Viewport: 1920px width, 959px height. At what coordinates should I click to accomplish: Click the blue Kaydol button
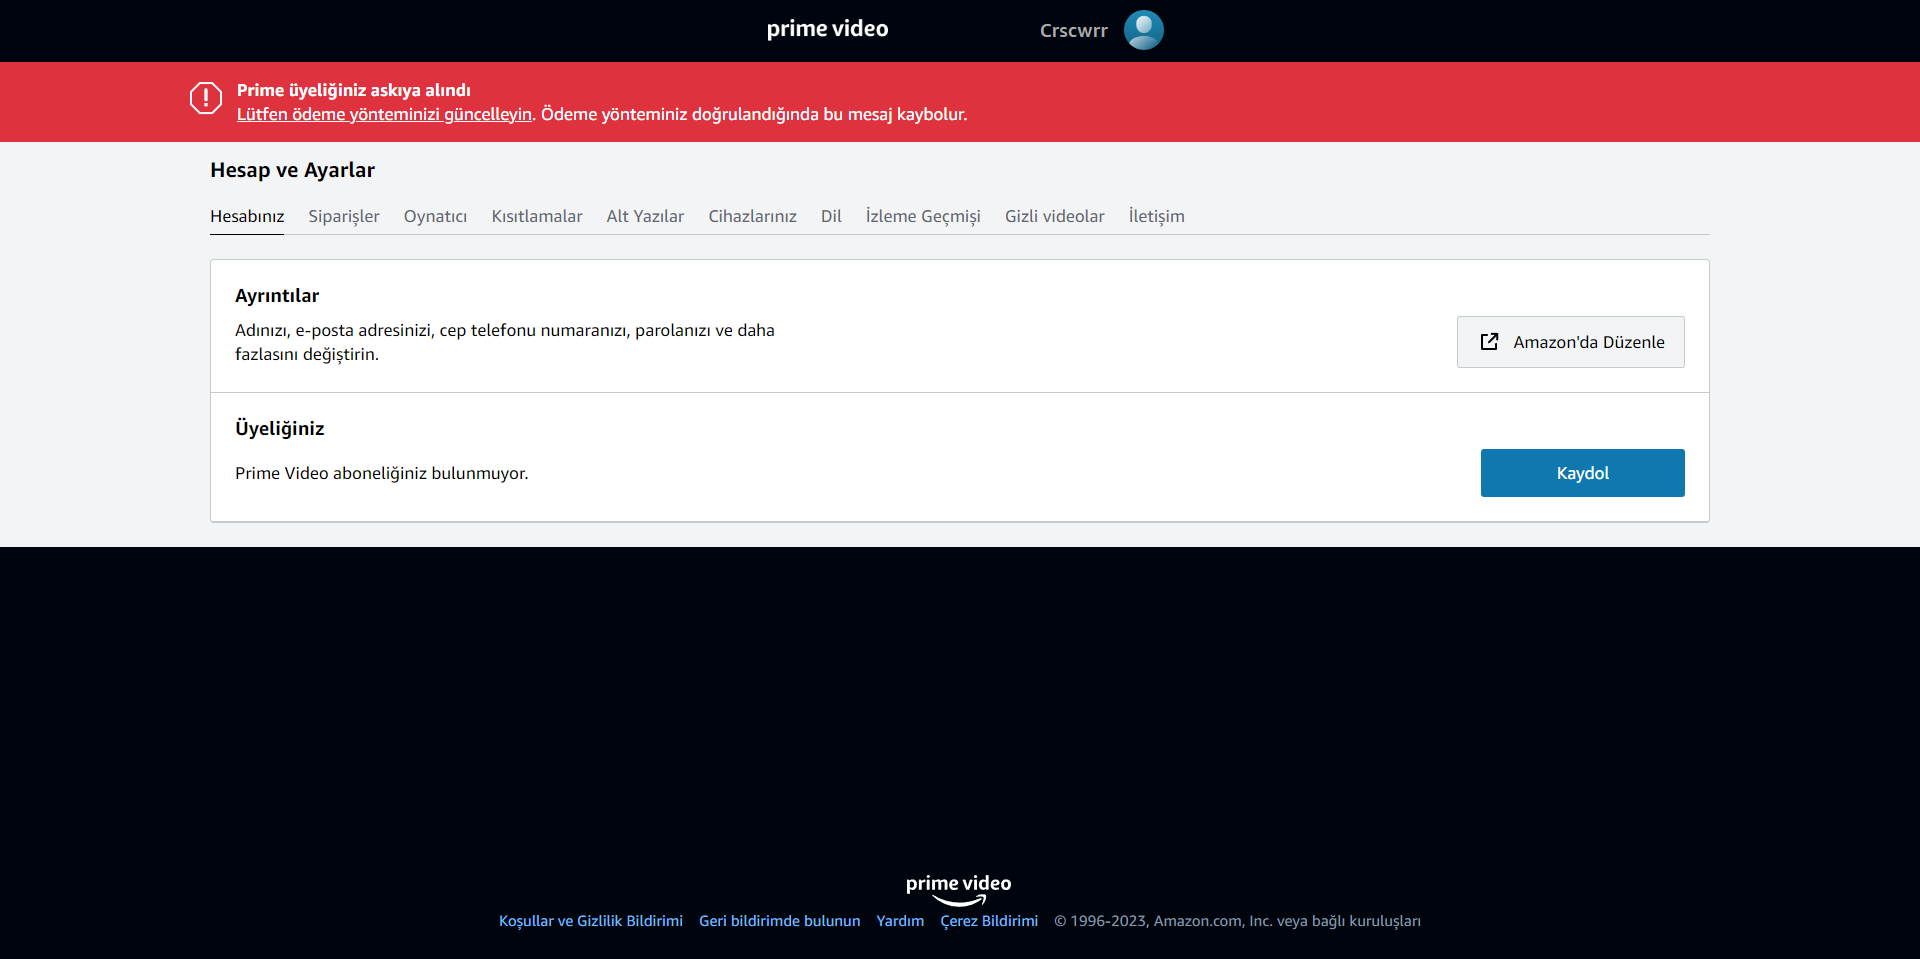tap(1582, 473)
